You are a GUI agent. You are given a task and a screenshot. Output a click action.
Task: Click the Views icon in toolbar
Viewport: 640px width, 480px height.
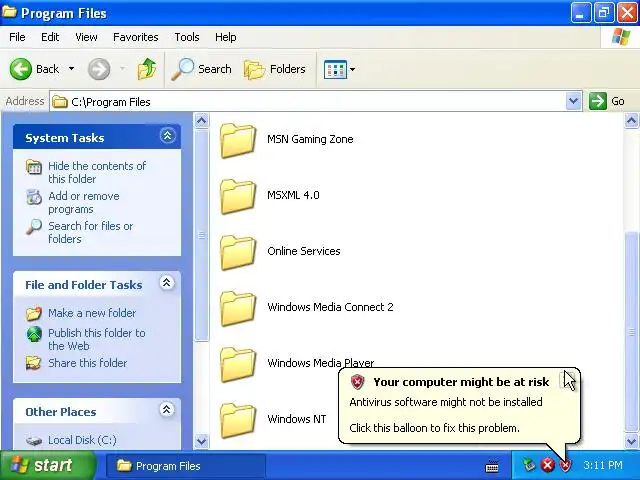click(335, 69)
